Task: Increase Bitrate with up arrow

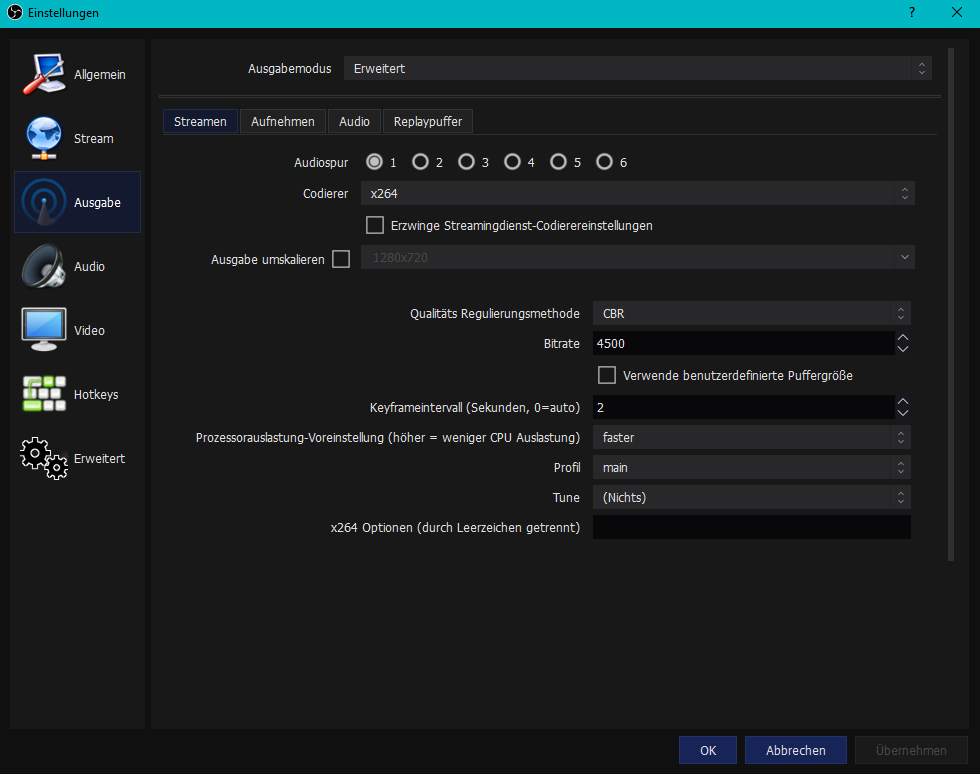Action: click(x=902, y=338)
